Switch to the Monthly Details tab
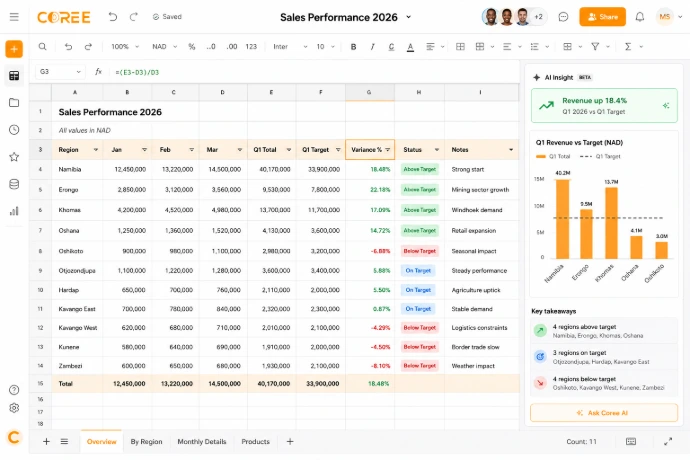The image size is (690, 460). (202, 442)
